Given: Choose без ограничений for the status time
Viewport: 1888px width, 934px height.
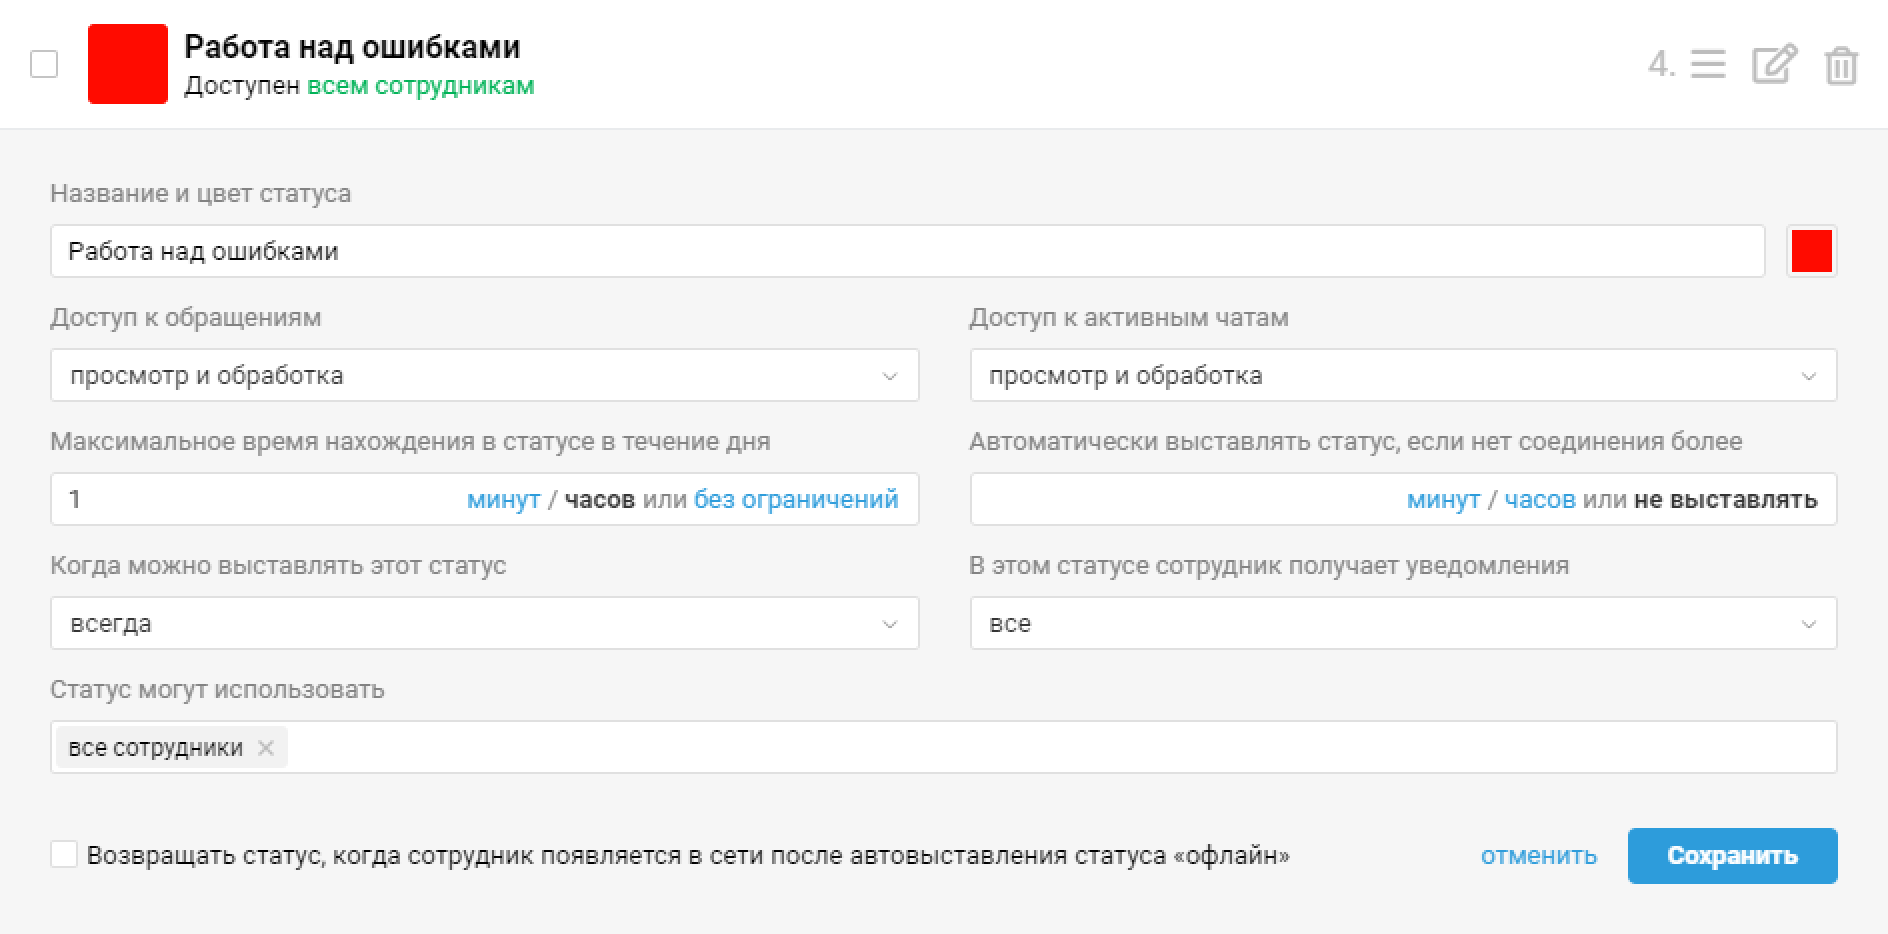Looking at the screenshot, I should (796, 499).
